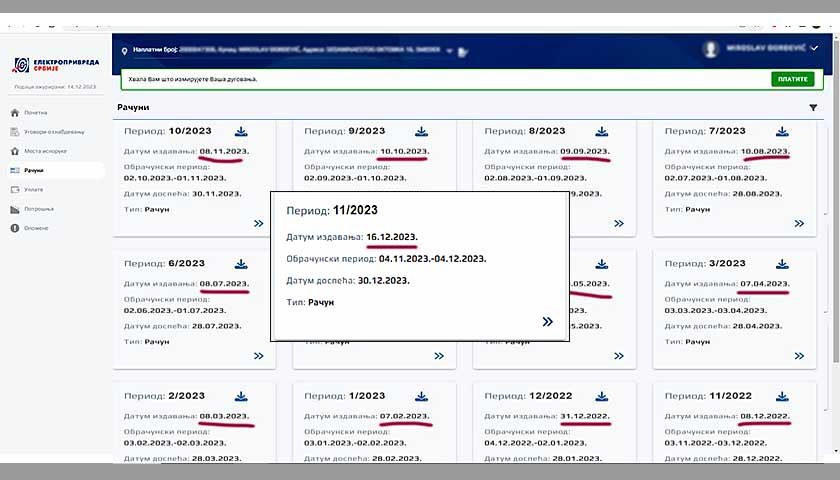Download the bill for period 9/2023
This screenshot has width=840, height=480.
click(x=422, y=131)
